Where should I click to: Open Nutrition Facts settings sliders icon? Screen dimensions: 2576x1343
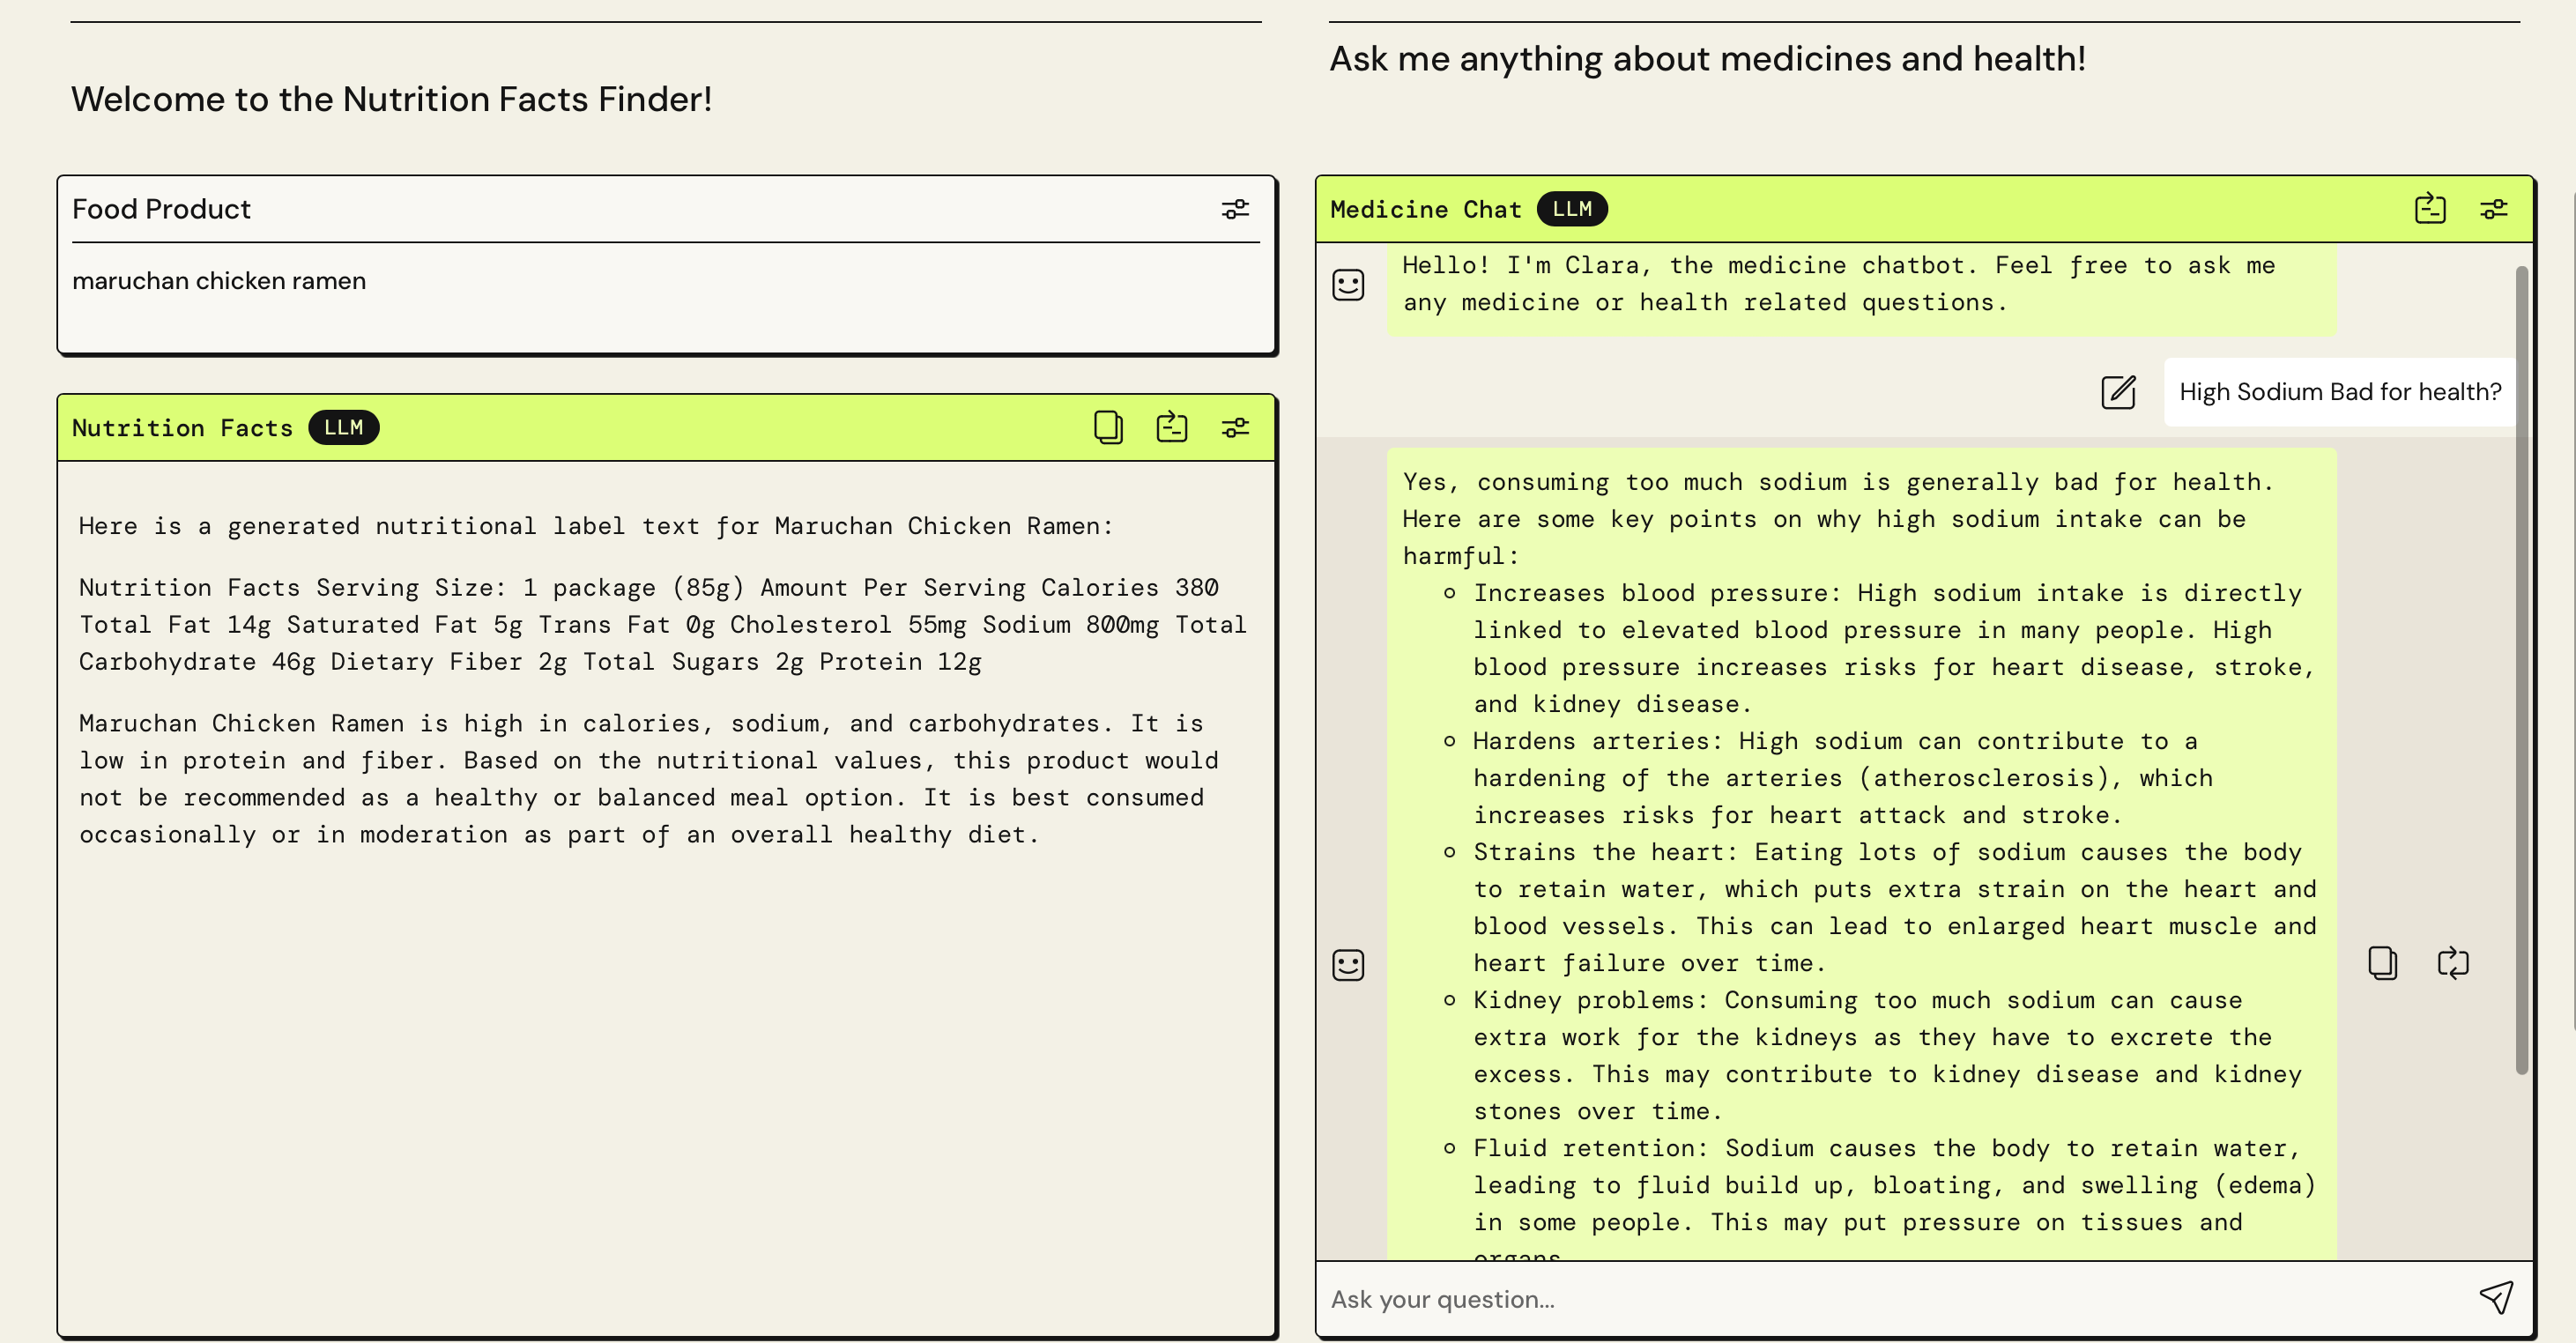(x=1235, y=427)
